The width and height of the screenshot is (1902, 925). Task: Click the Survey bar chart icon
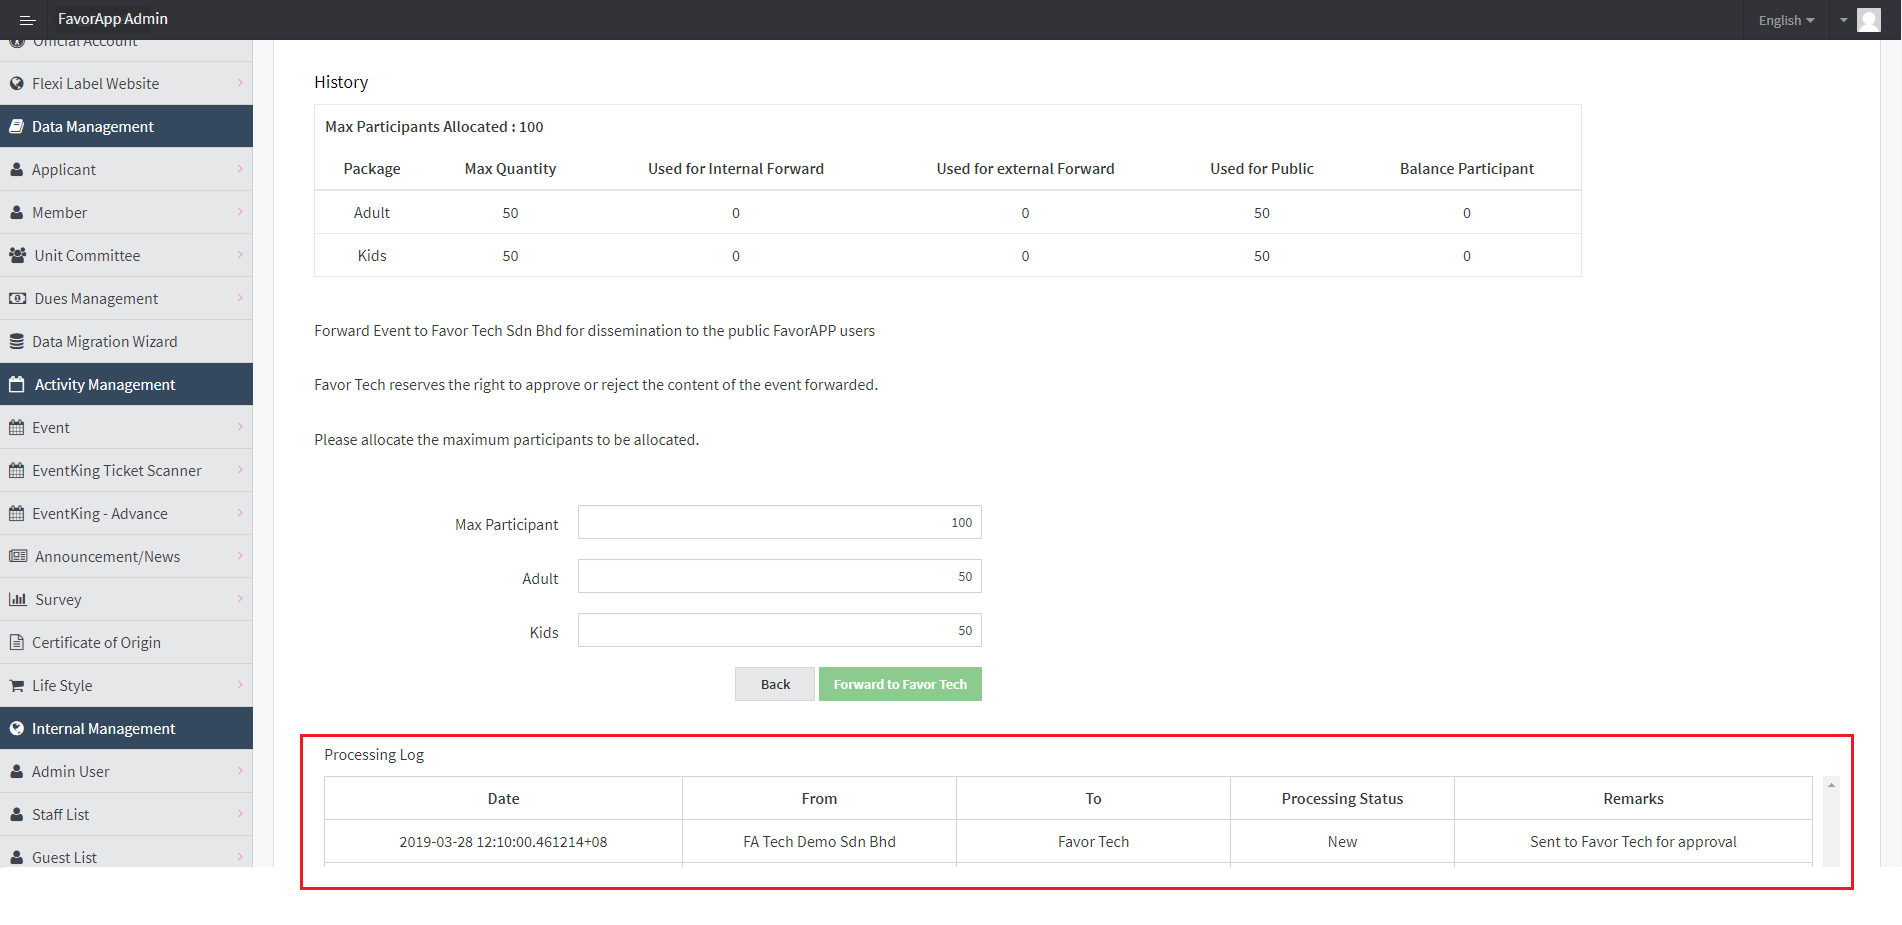(x=18, y=600)
